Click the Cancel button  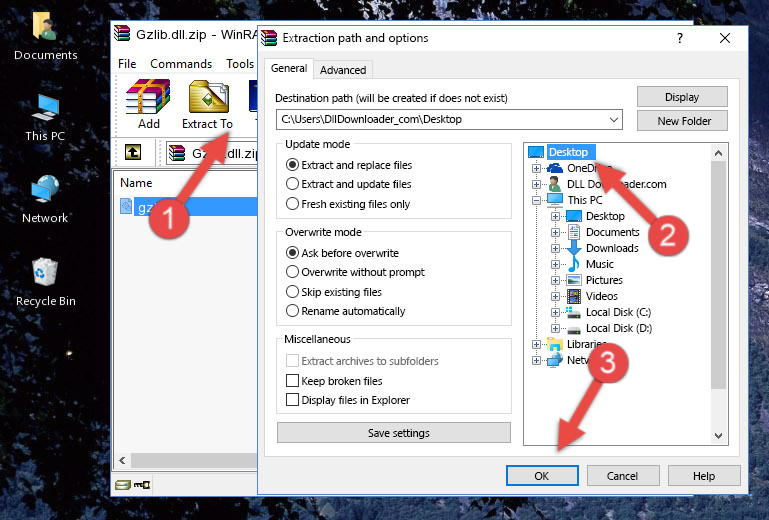pyautogui.click(x=622, y=476)
